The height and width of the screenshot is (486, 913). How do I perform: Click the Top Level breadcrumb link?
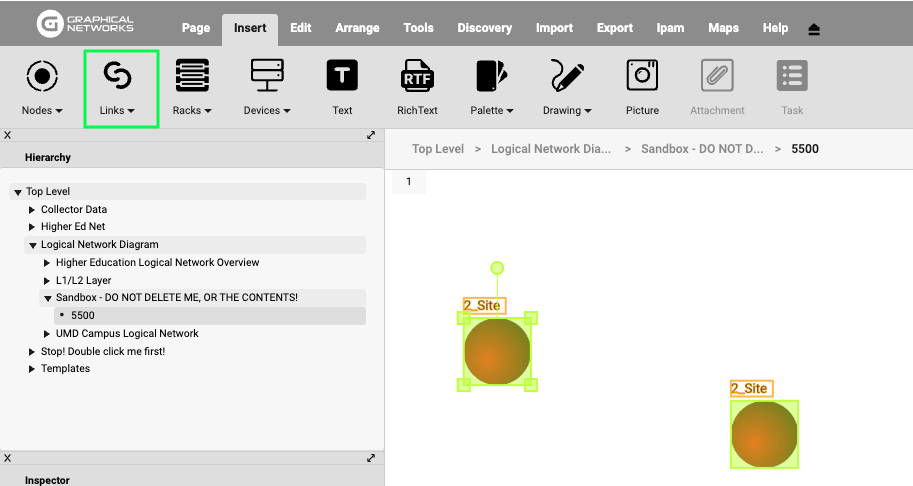coord(438,149)
